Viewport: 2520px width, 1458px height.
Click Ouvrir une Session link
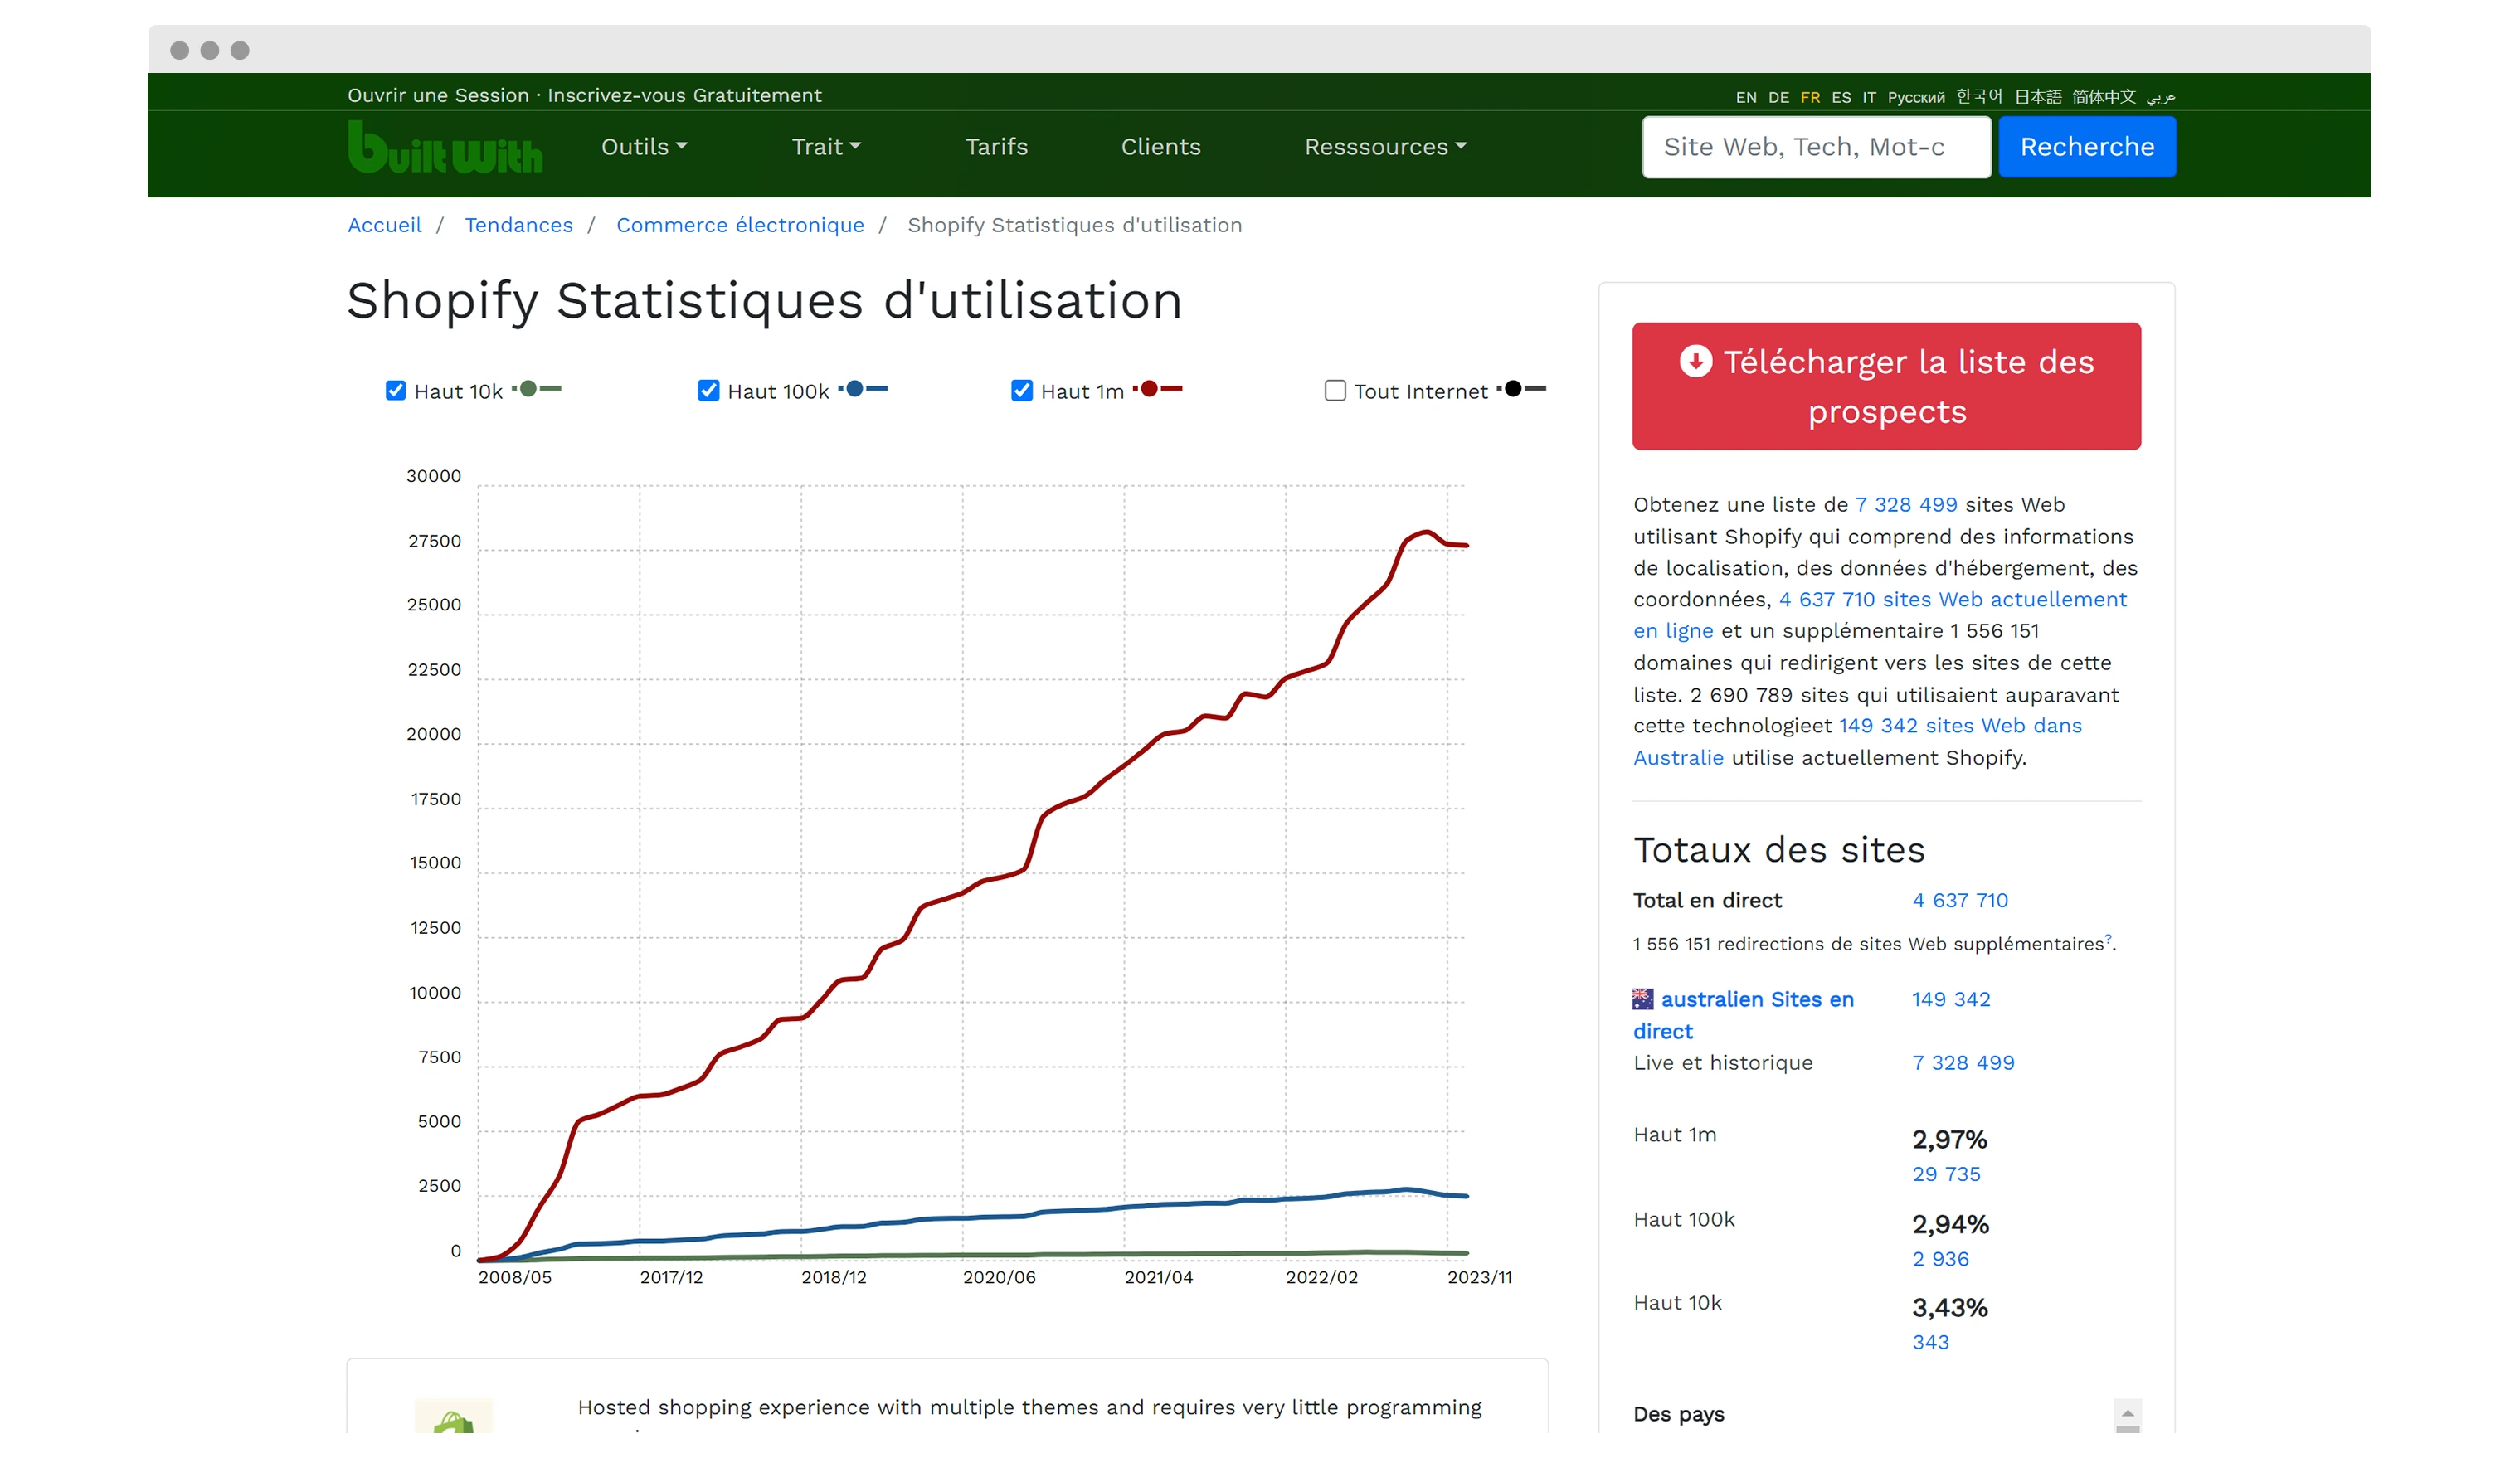pos(438,95)
